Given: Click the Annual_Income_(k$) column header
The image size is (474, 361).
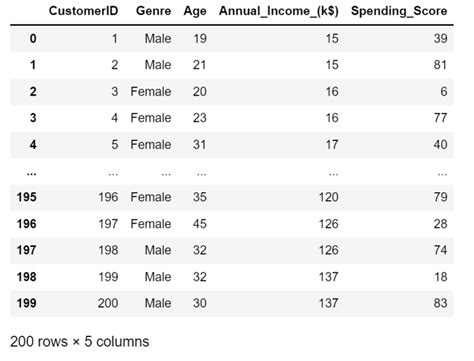Looking at the screenshot, I should click(x=279, y=12).
